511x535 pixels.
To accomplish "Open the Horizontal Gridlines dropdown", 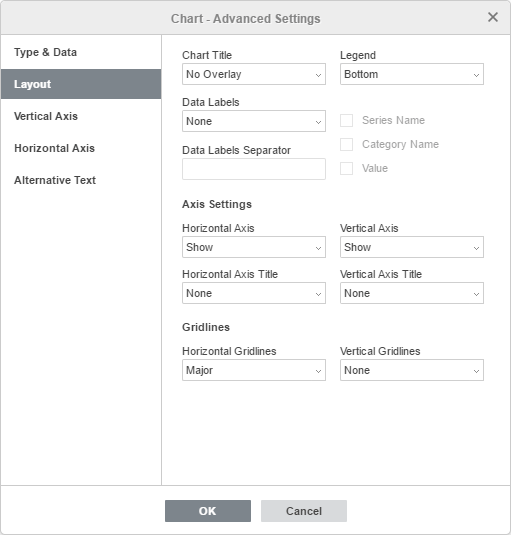I will point(254,370).
